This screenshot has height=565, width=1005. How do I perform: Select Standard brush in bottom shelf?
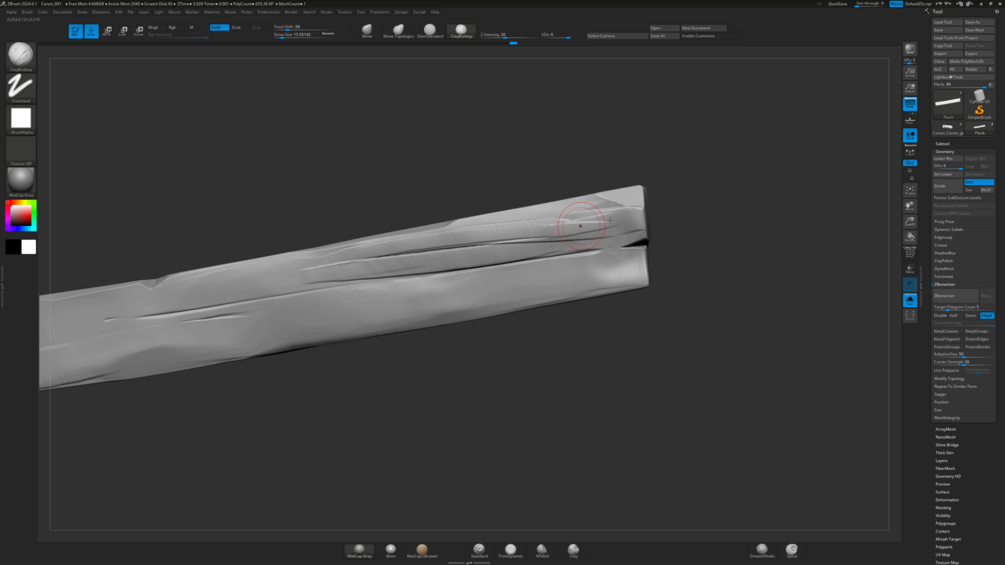point(479,550)
